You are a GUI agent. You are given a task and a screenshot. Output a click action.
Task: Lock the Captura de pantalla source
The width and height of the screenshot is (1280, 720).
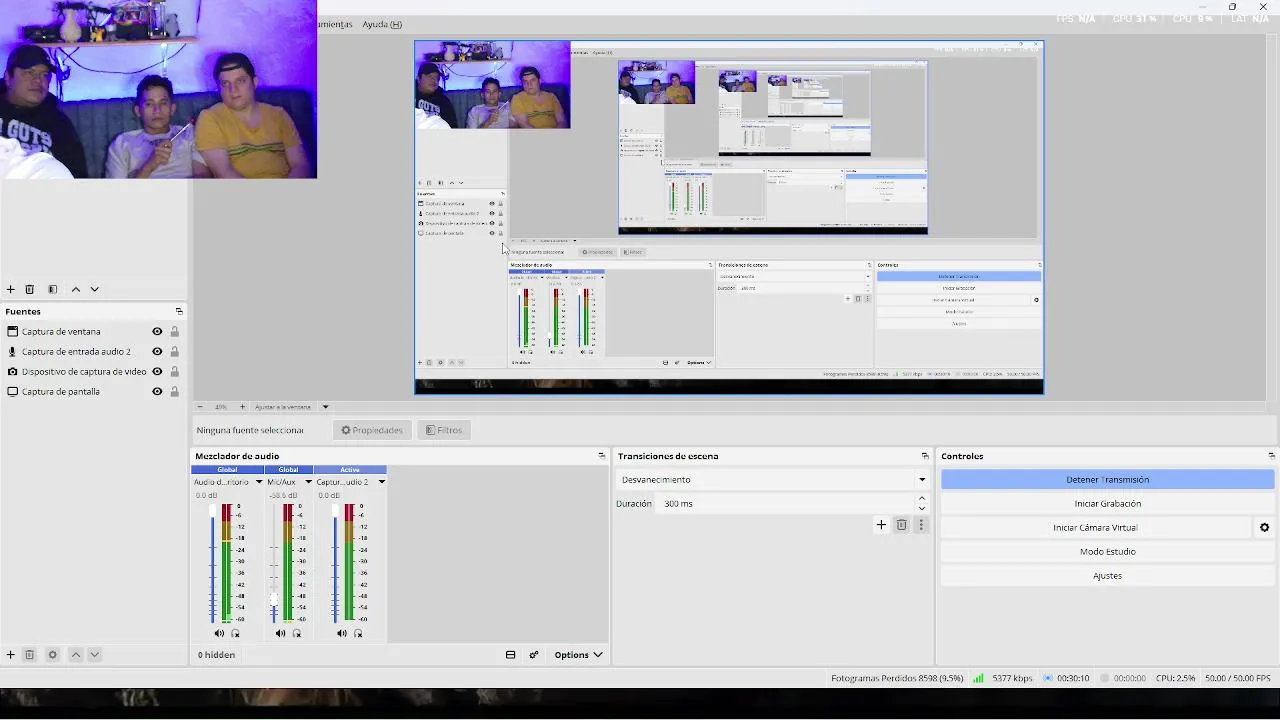pos(175,391)
